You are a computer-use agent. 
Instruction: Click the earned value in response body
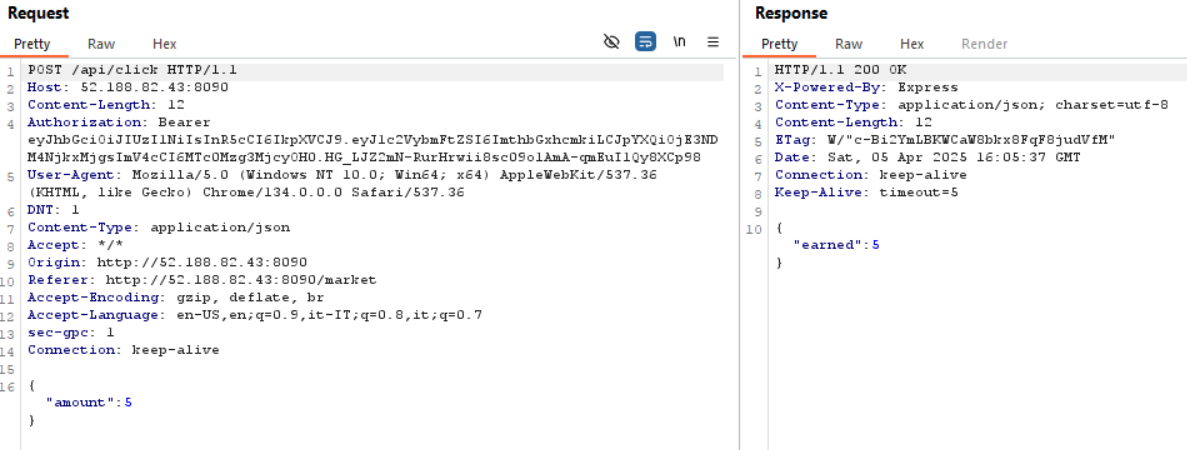(875, 245)
